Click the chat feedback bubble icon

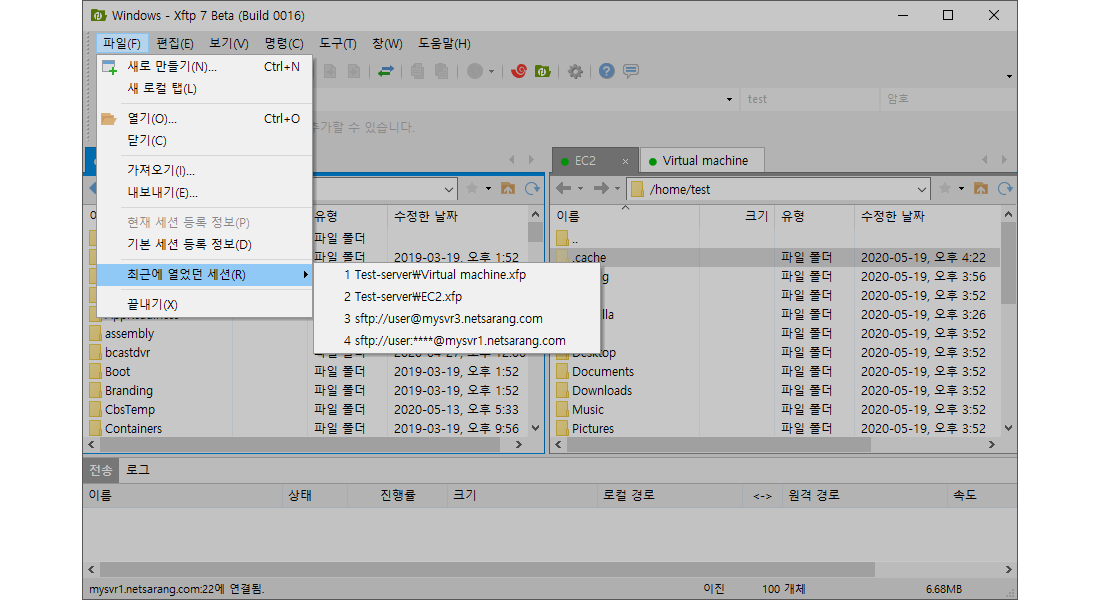click(x=631, y=71)
